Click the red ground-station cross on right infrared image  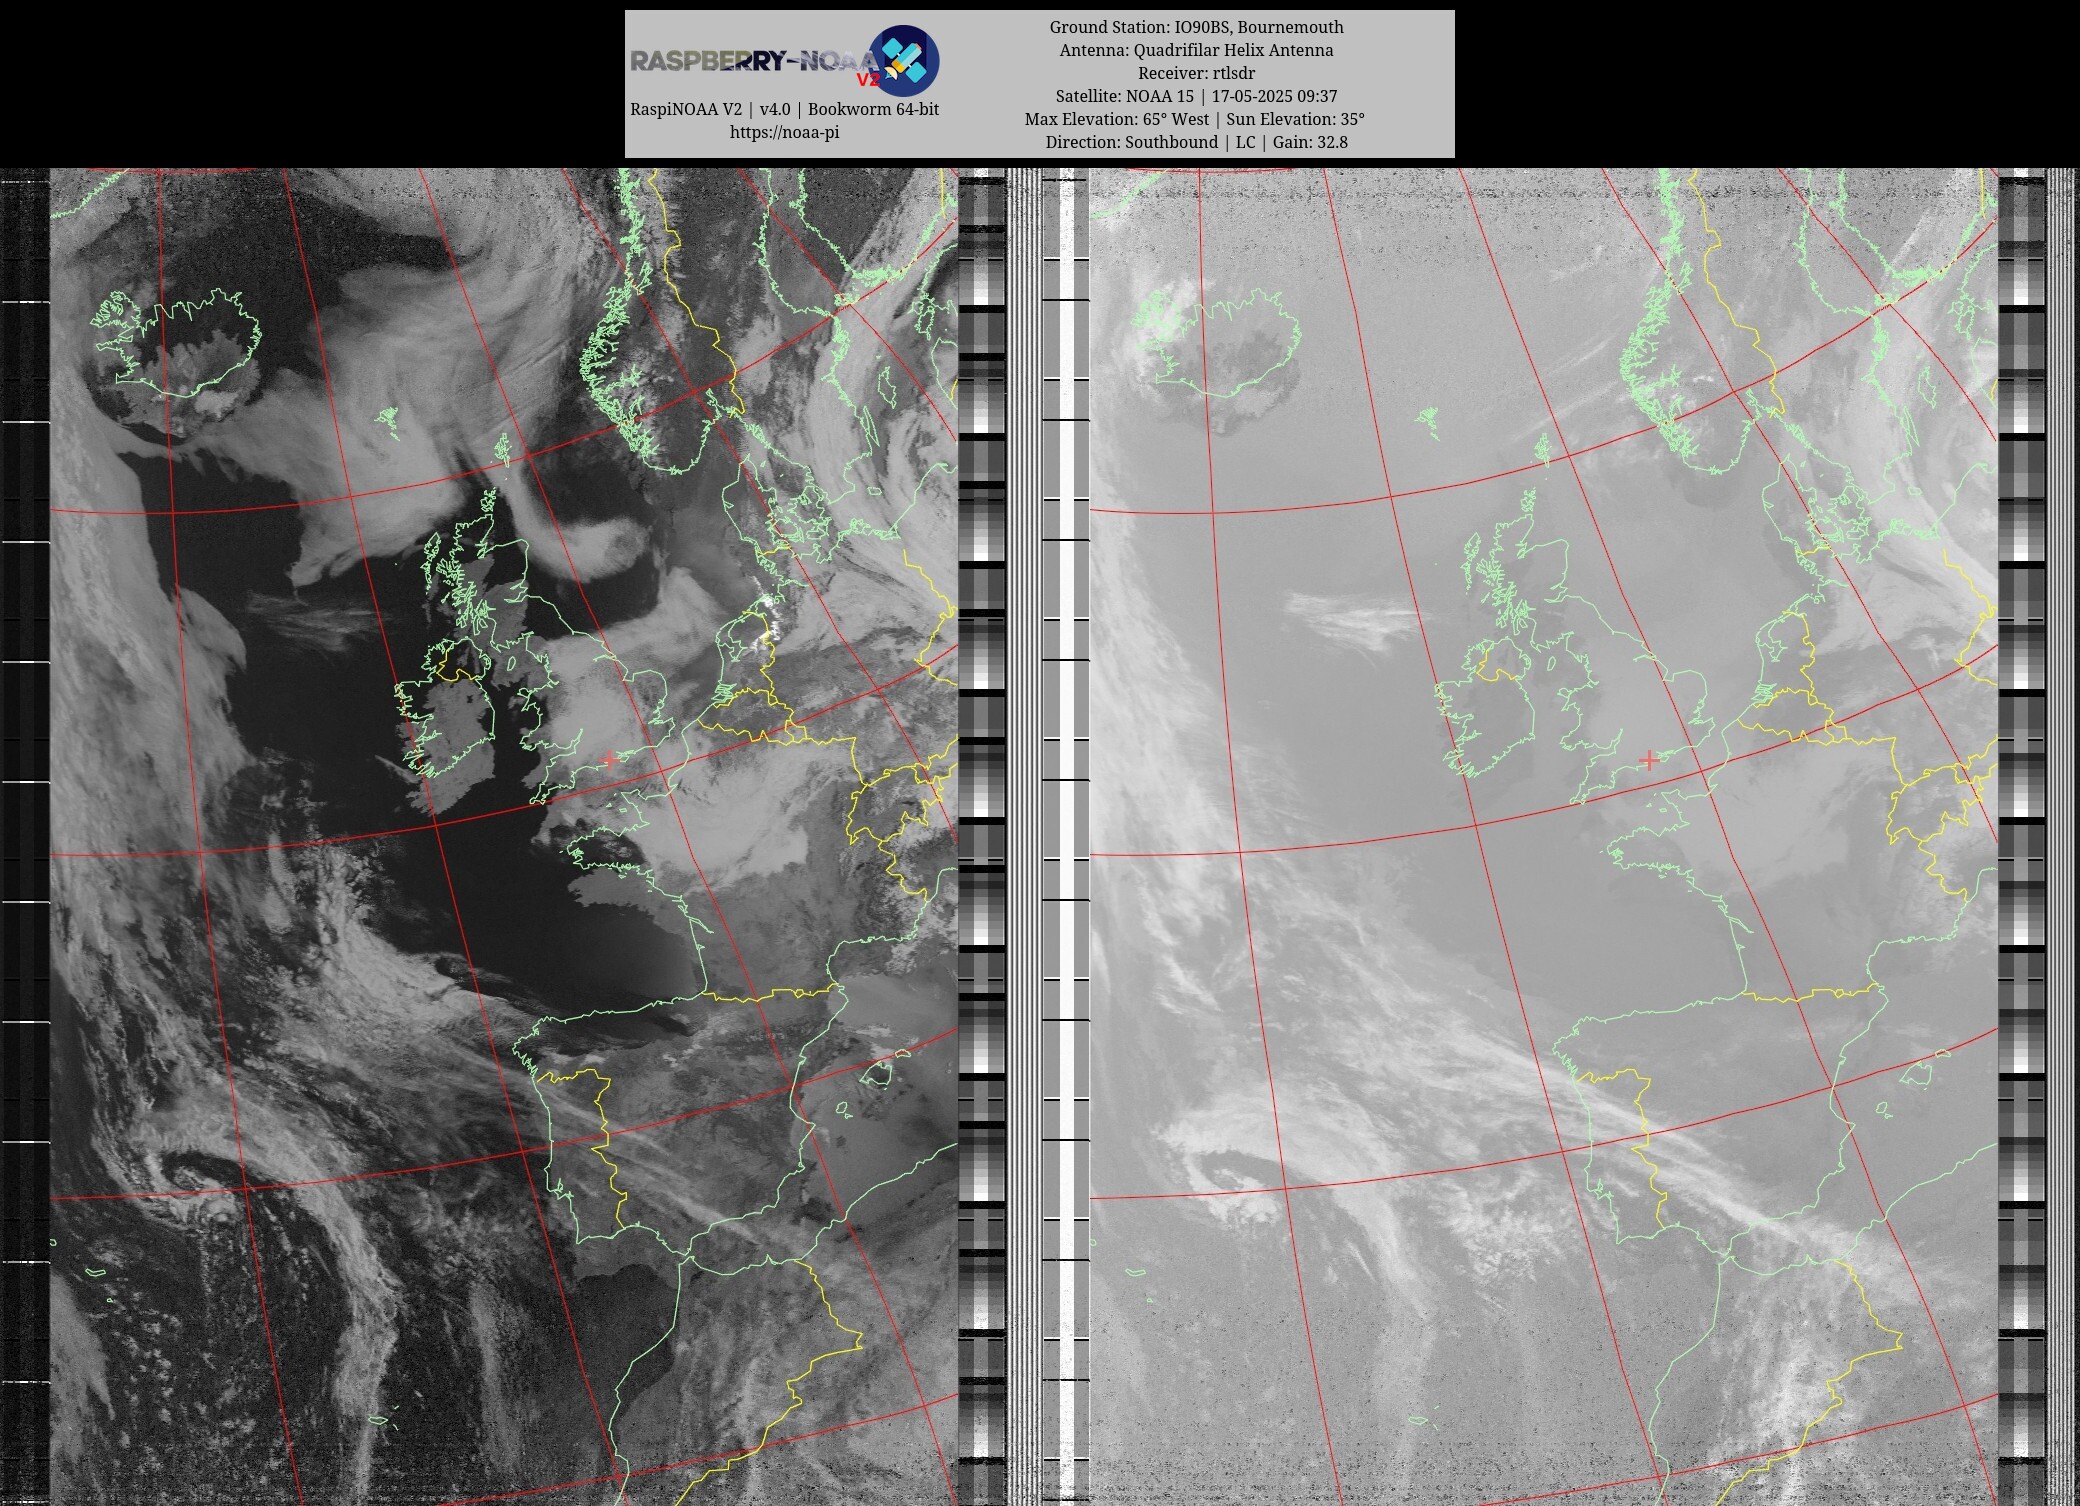[x=1649, y=760]
